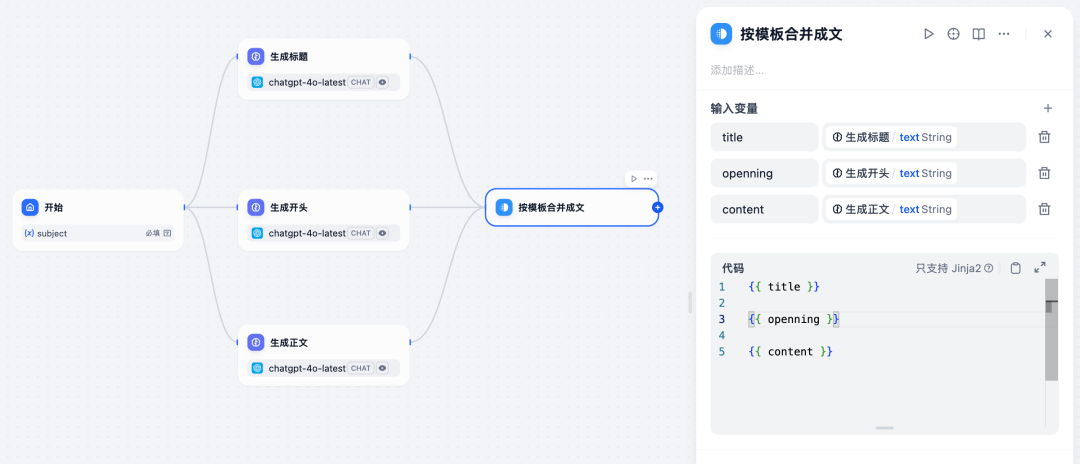Screen dimensions: 1080x464
Task: Run this step with the panel's play icon
Action: coord(928,34)
